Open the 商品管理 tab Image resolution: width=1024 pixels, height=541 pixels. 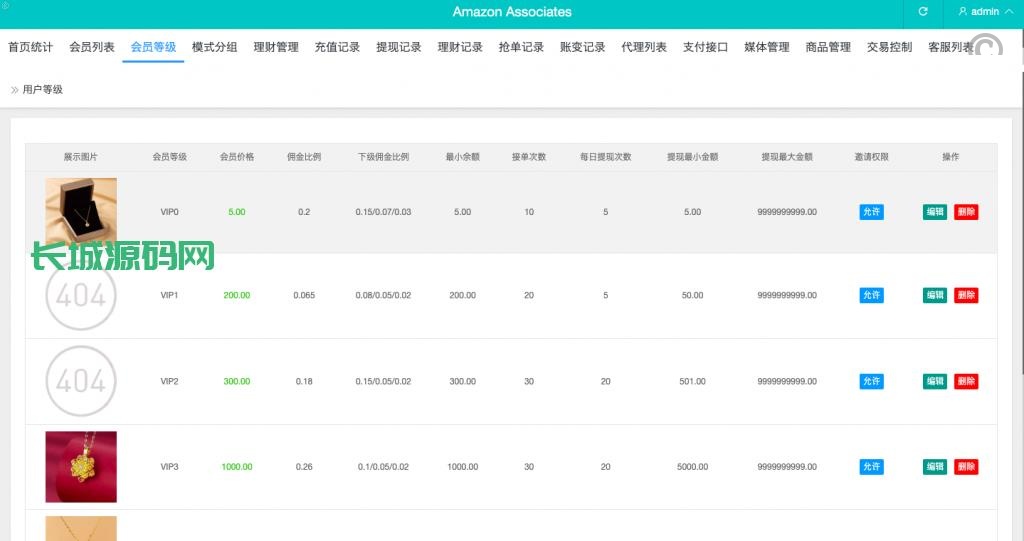[828, 47]
